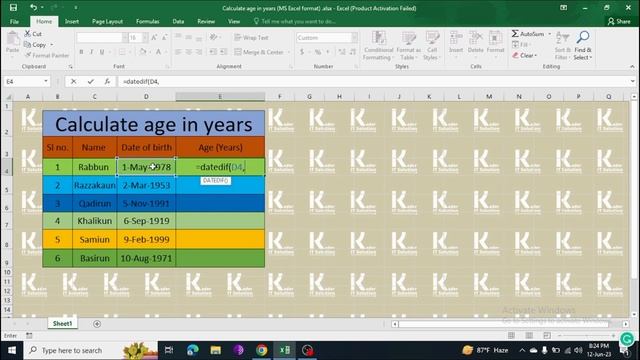
Task: Open the font name dropdown
Action: coord(124,38)
